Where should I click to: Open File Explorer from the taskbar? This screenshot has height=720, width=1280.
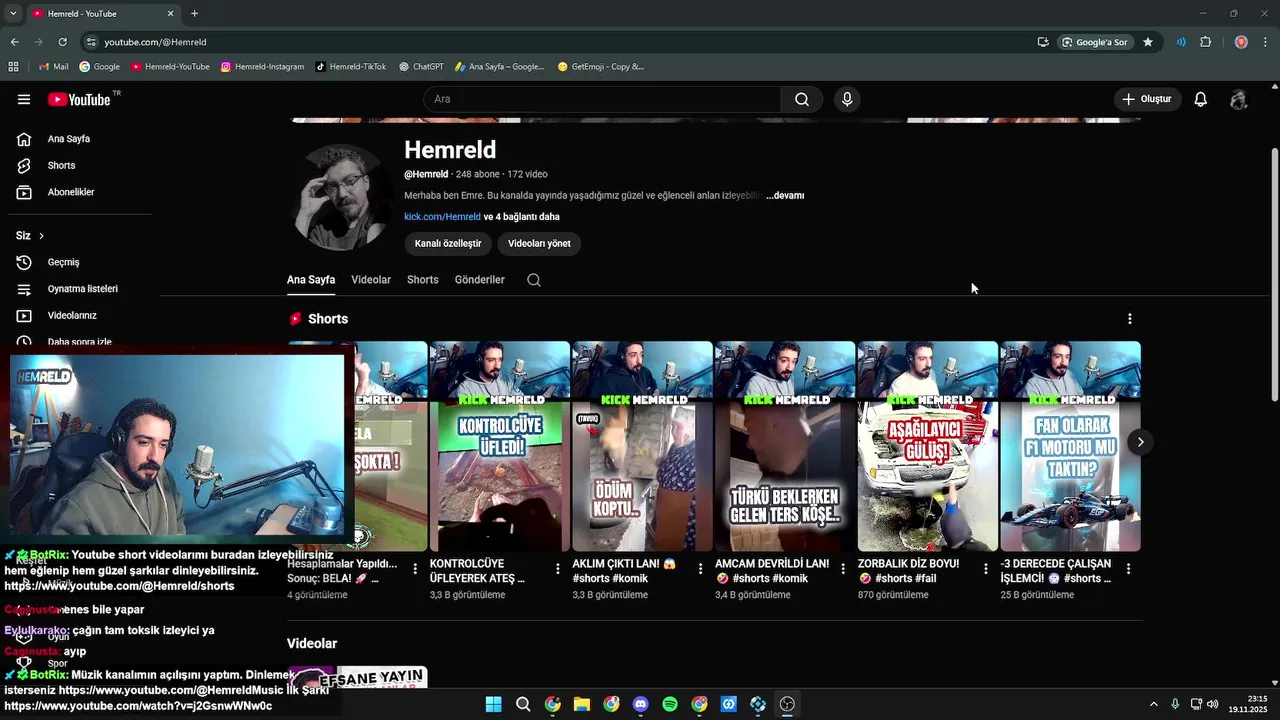coord(582,704)
